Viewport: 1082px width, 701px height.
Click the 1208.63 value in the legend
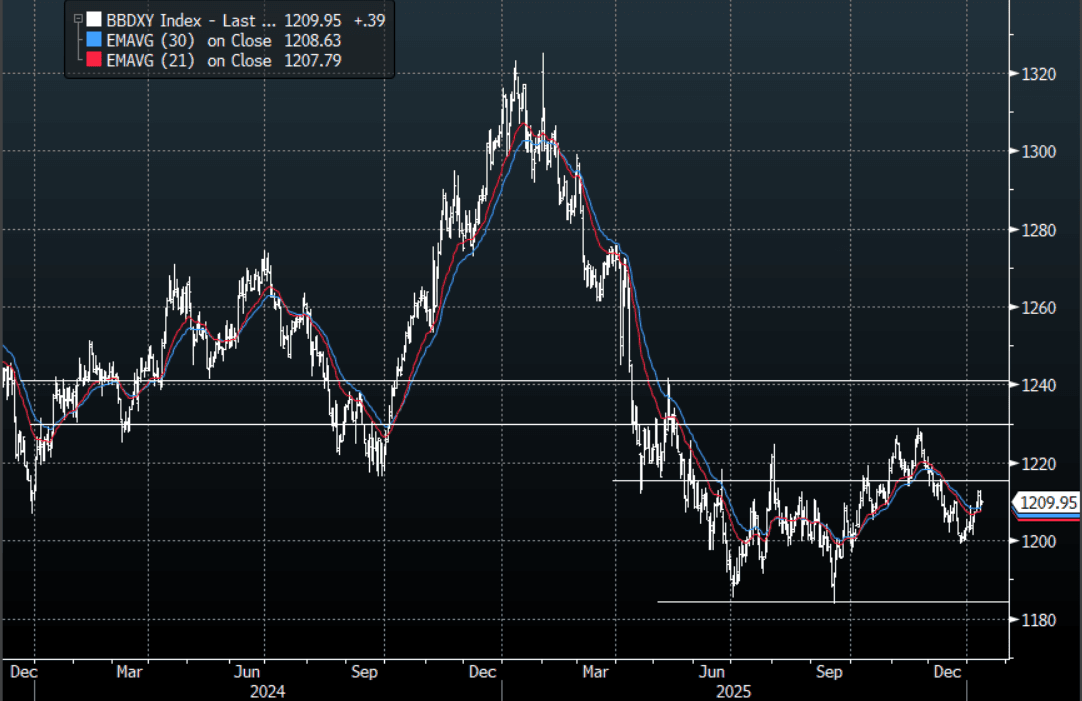pyautogui.click(x=312, y=40)
